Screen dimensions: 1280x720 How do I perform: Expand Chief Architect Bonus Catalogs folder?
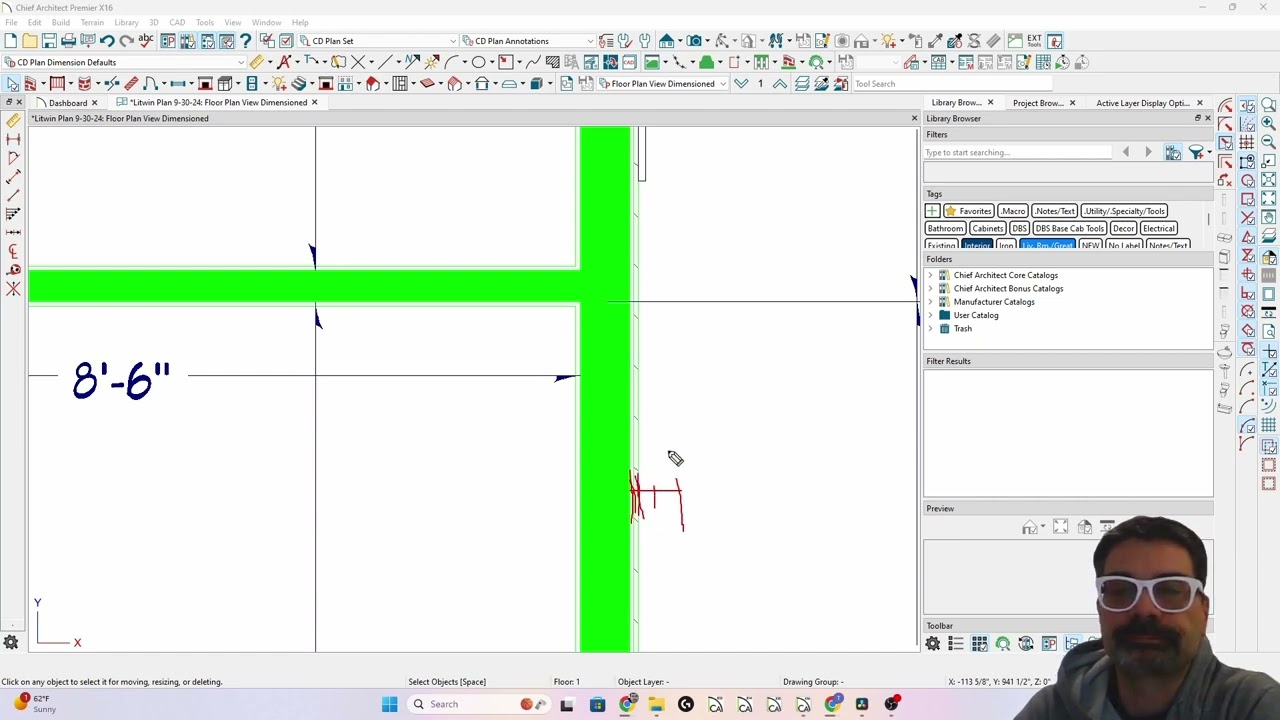tap(930, 289)
